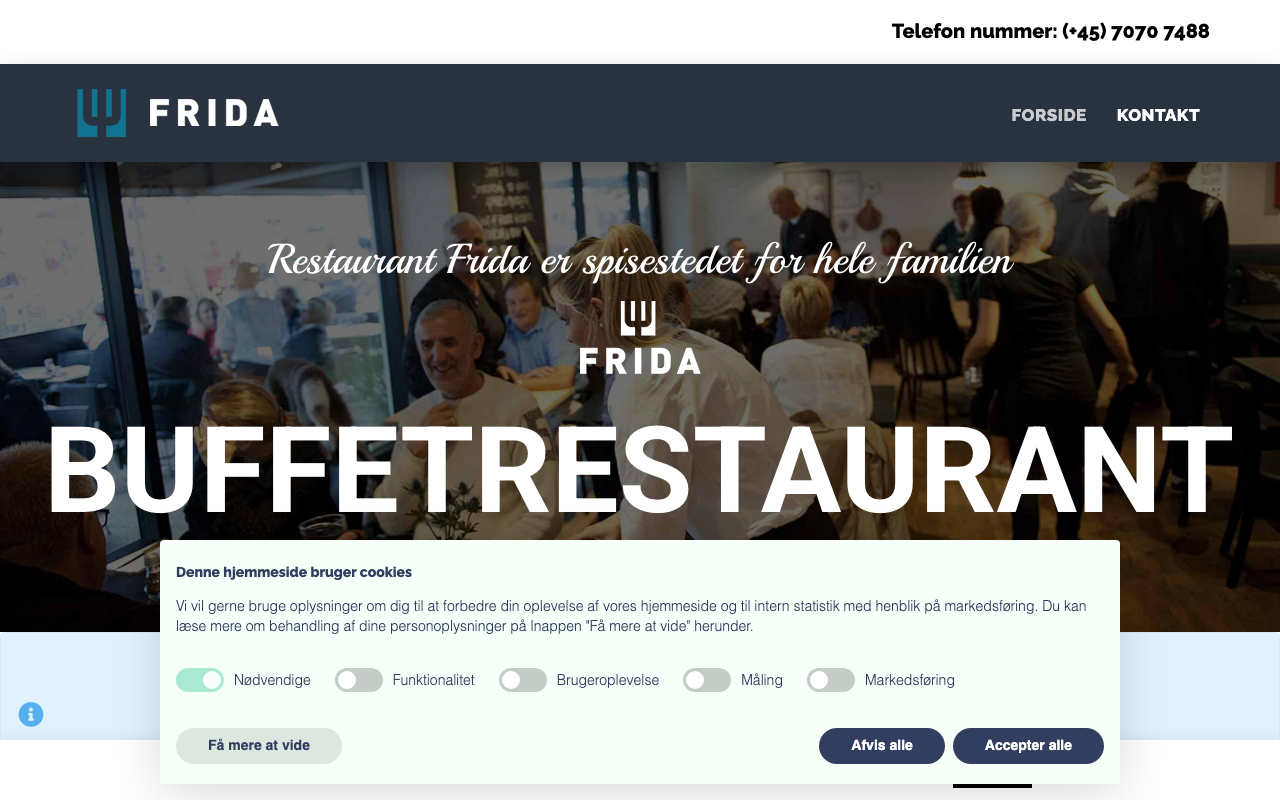Switch on Markedsføring cookies

831,680
